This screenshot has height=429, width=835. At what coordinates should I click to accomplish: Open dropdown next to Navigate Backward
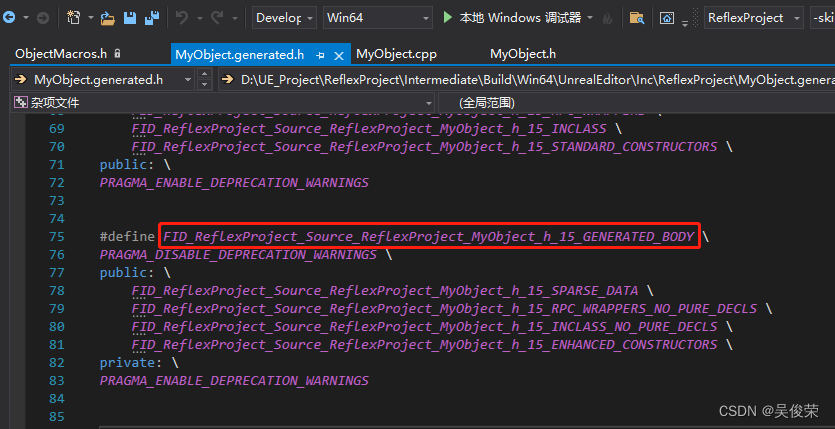point(26,18)
